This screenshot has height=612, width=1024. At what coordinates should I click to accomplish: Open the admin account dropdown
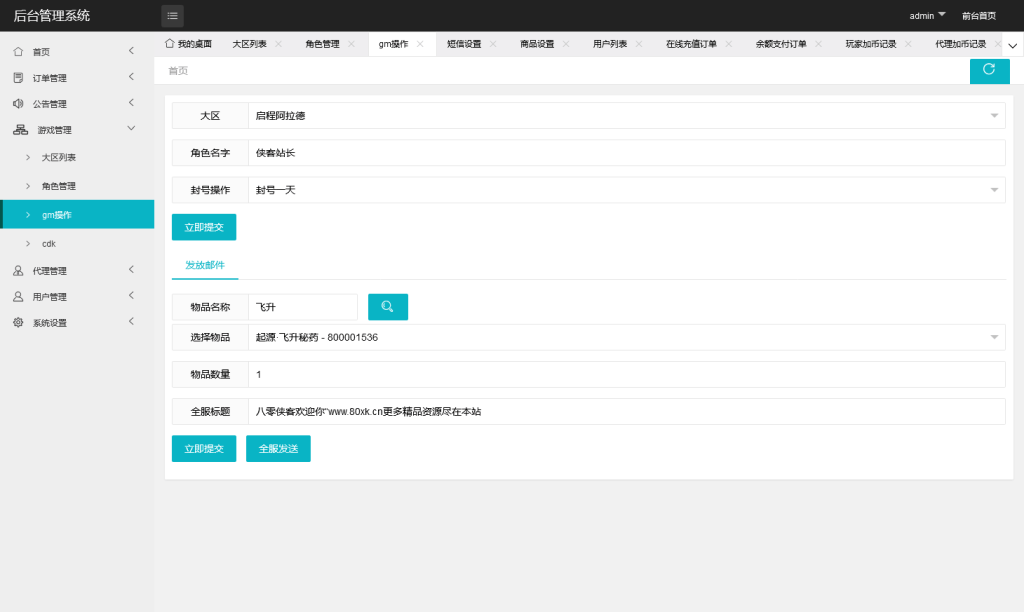[927, 15]
